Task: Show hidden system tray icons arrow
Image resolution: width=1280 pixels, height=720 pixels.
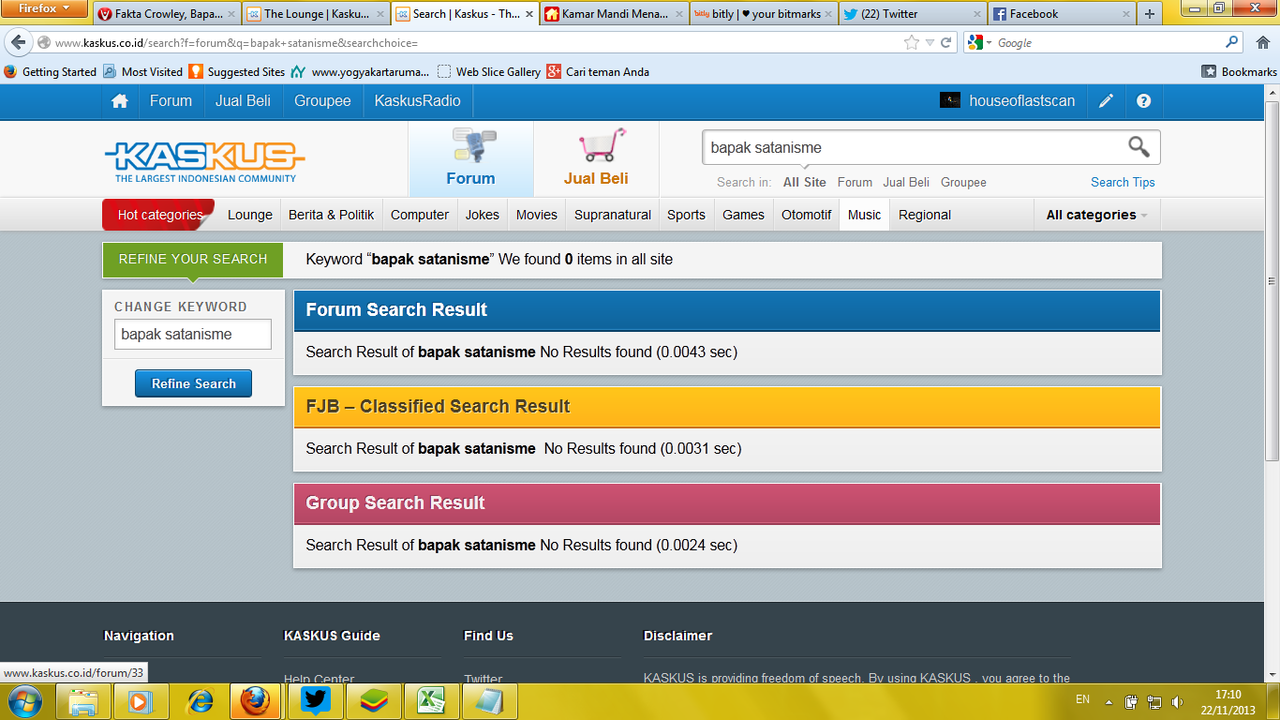Action: (1108, 702)
